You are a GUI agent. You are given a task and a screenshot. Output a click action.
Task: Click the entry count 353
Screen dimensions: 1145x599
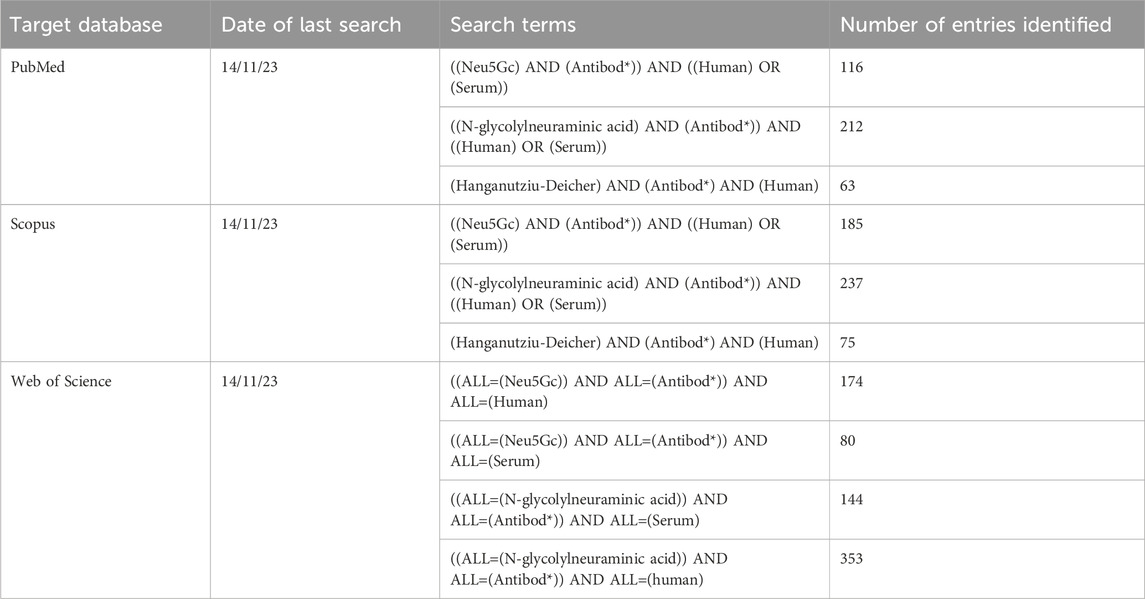tap(851, 559)
